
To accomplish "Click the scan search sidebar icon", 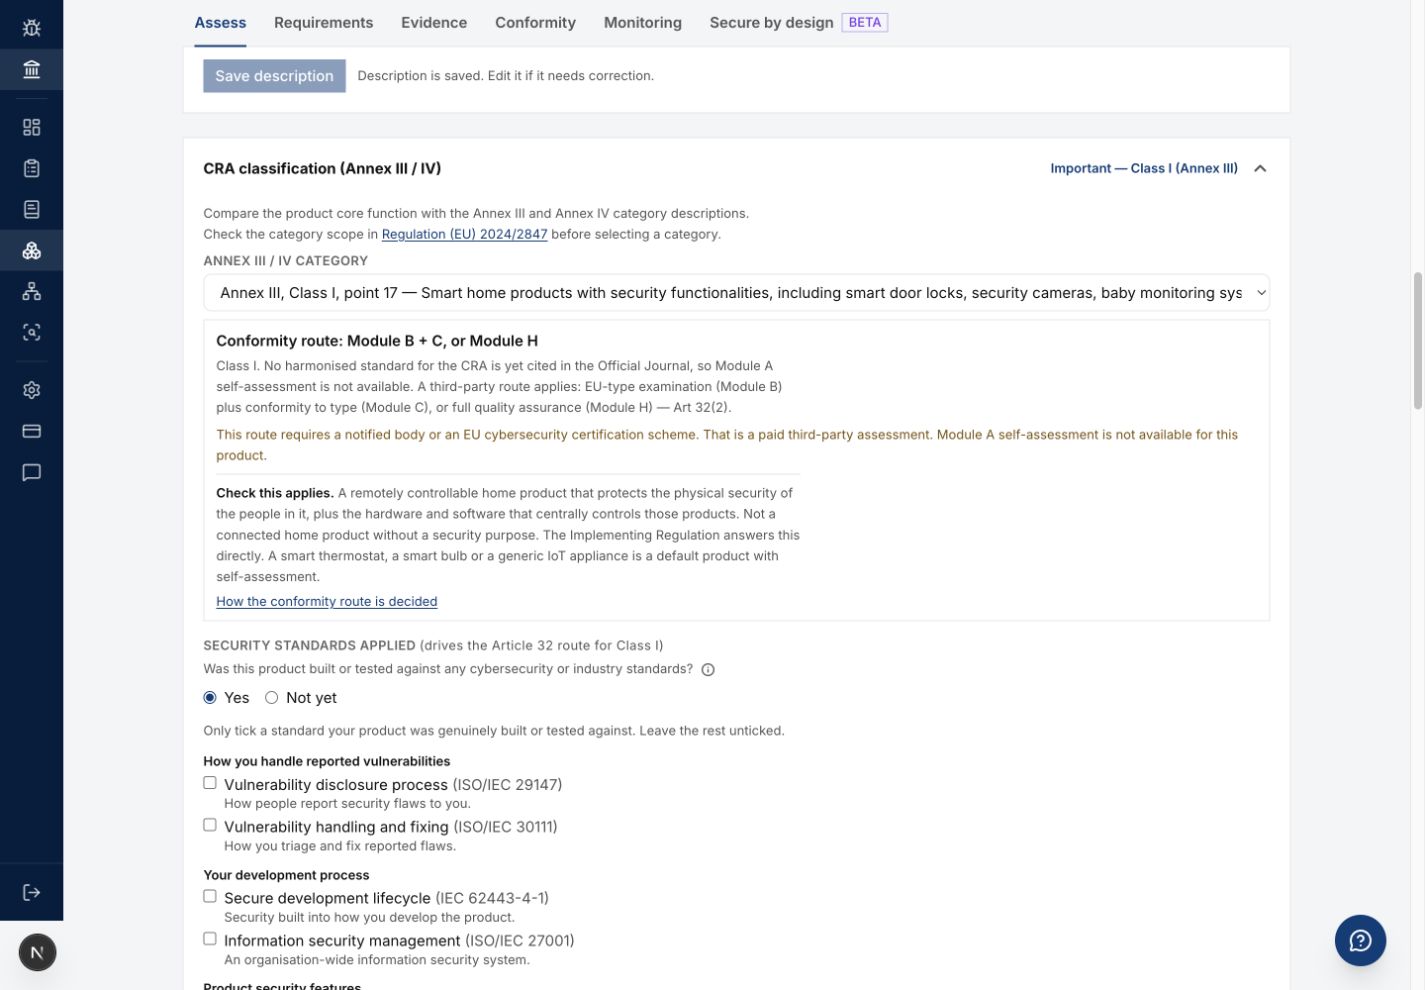I will click(31, 332).
